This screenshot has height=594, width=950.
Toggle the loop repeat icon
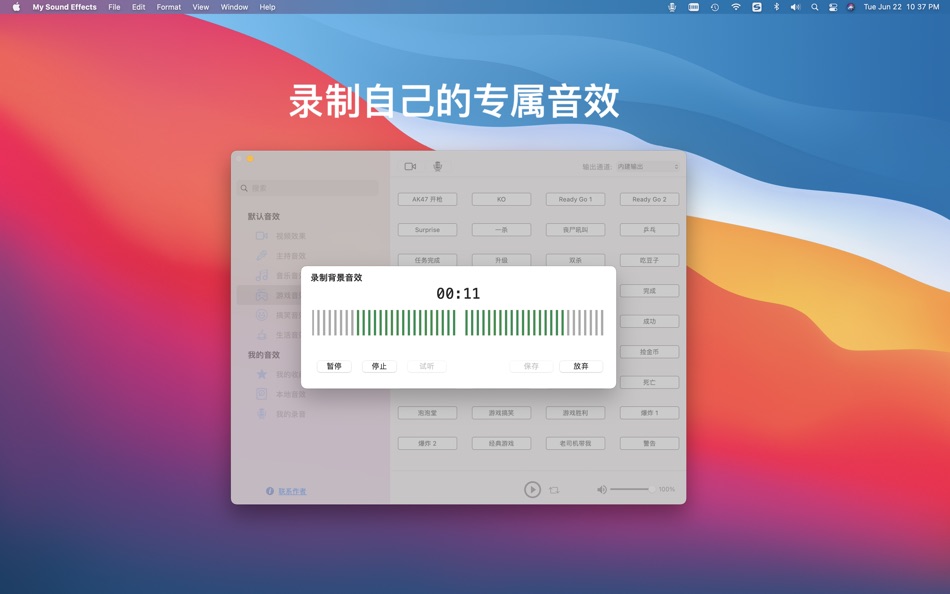(x=554, y=490)
